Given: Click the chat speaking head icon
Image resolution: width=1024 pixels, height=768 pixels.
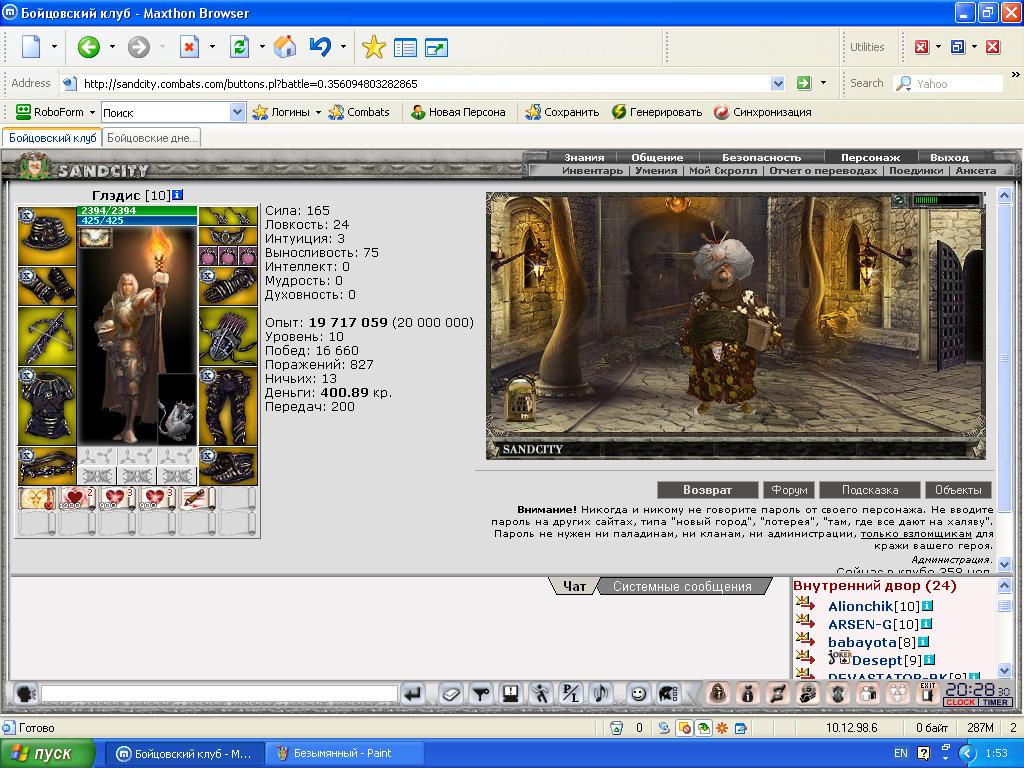Looking at the screenshot, I should 26,694.
